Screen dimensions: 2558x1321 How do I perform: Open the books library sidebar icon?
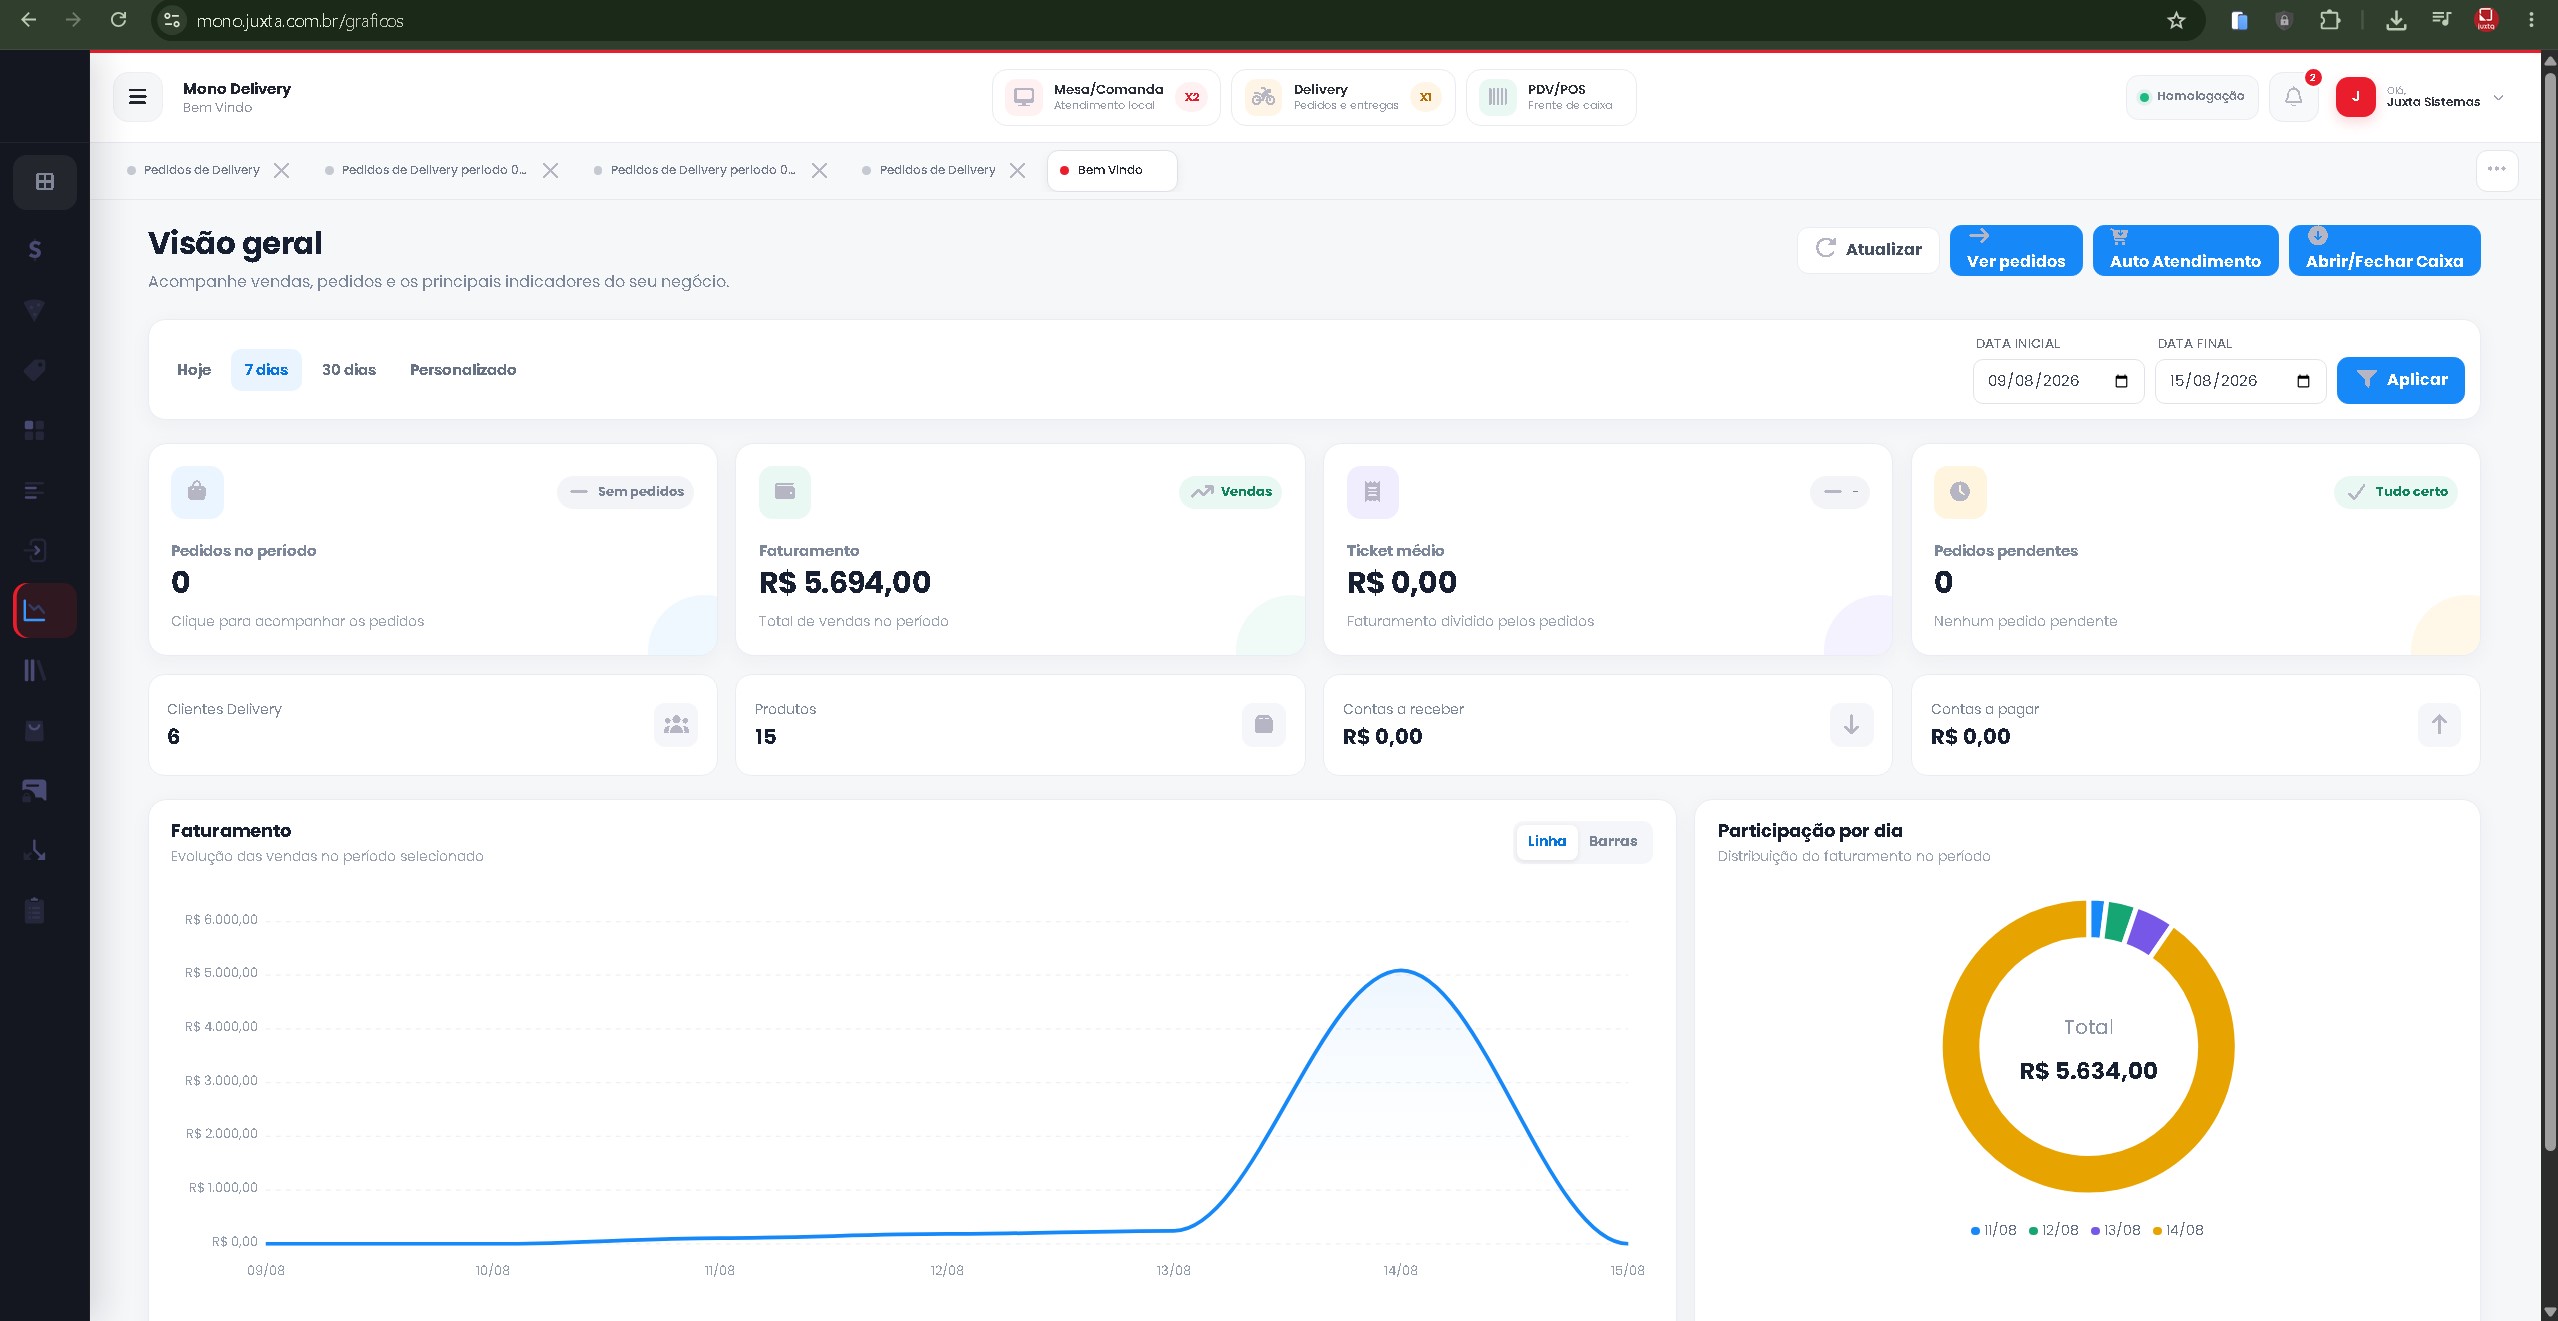tap(35, 670)
